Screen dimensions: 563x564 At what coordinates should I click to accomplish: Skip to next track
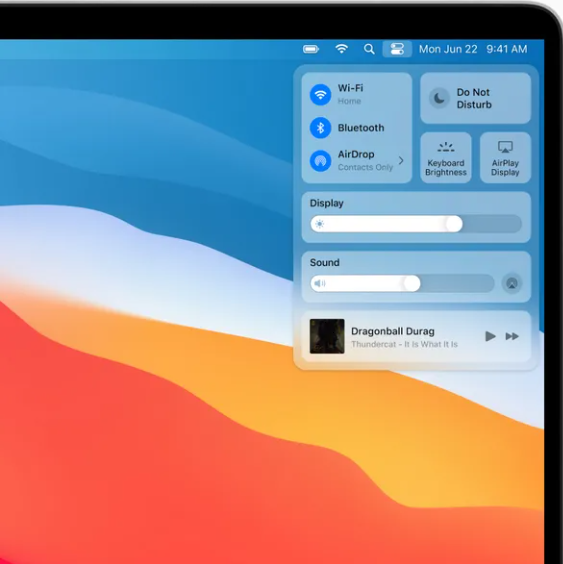click(512, 336)
